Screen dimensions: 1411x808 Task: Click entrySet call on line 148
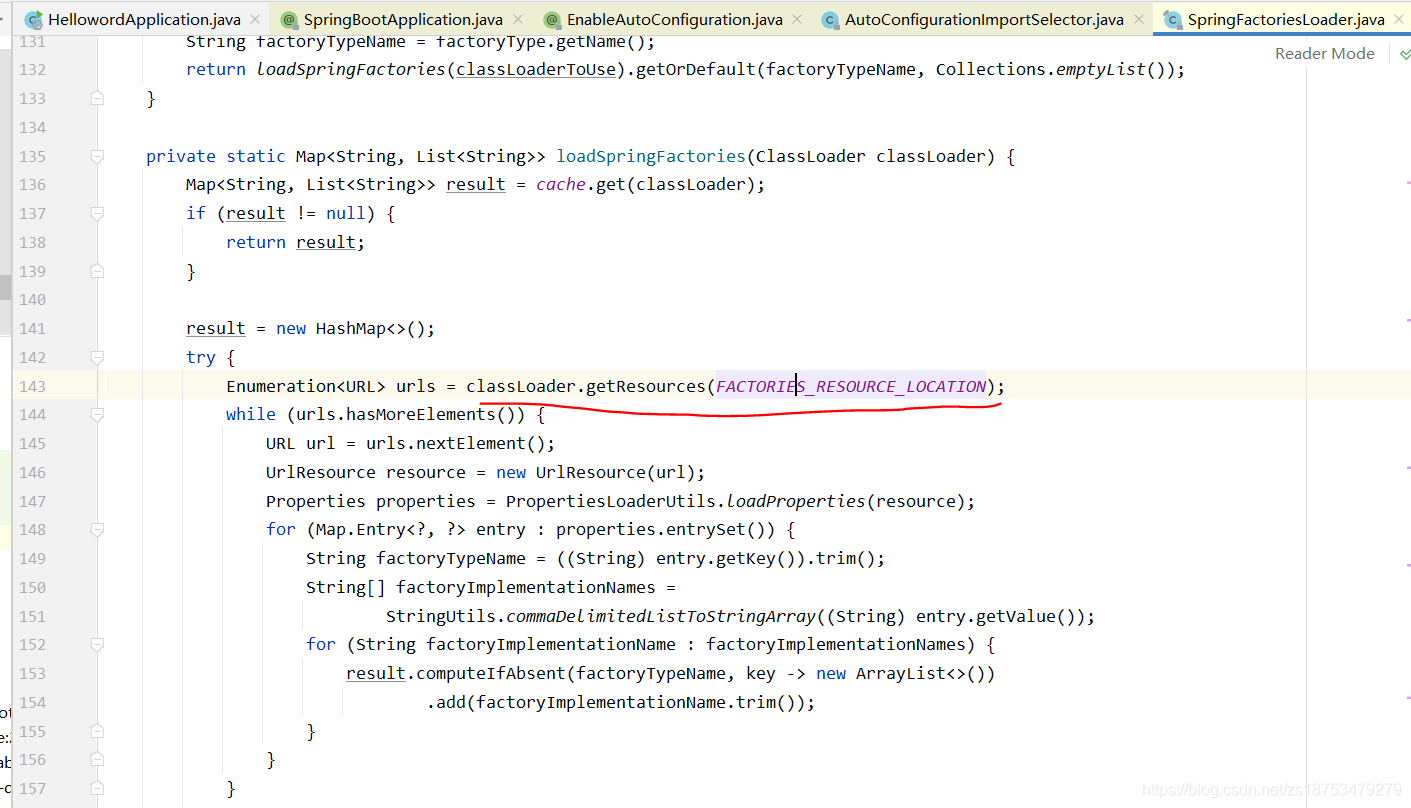tap(705, 529)
